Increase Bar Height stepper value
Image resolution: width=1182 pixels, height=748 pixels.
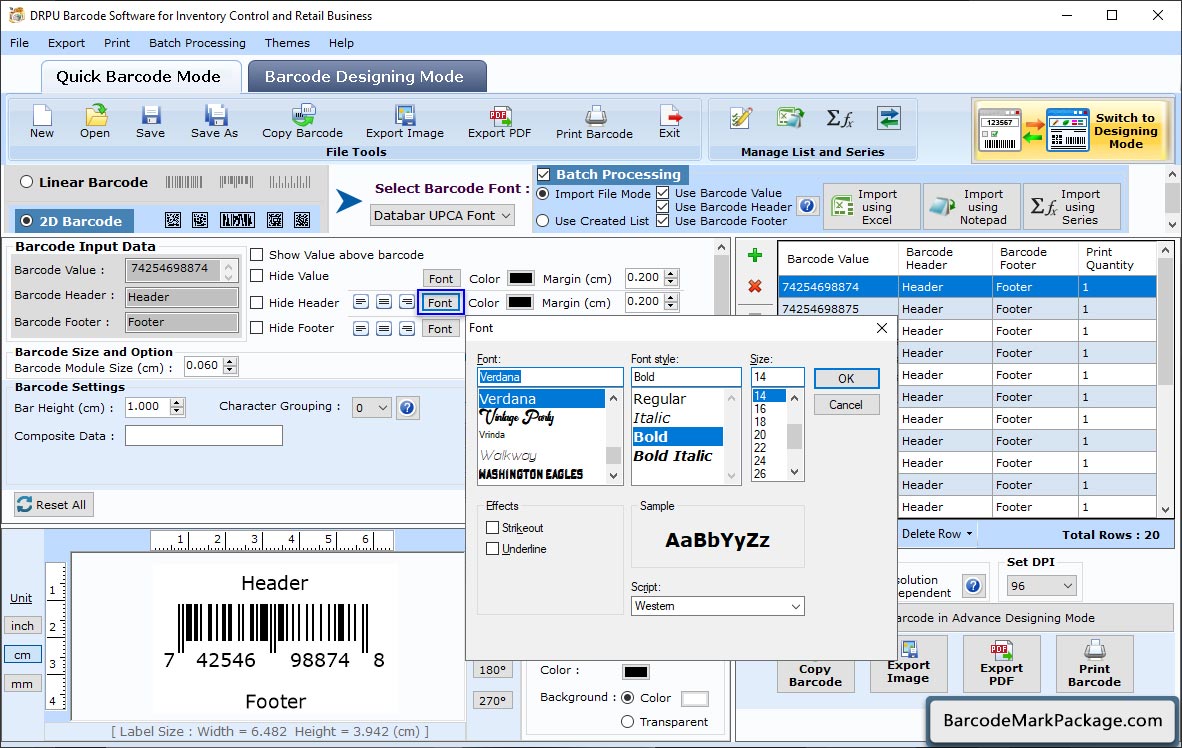coord(177,403)
